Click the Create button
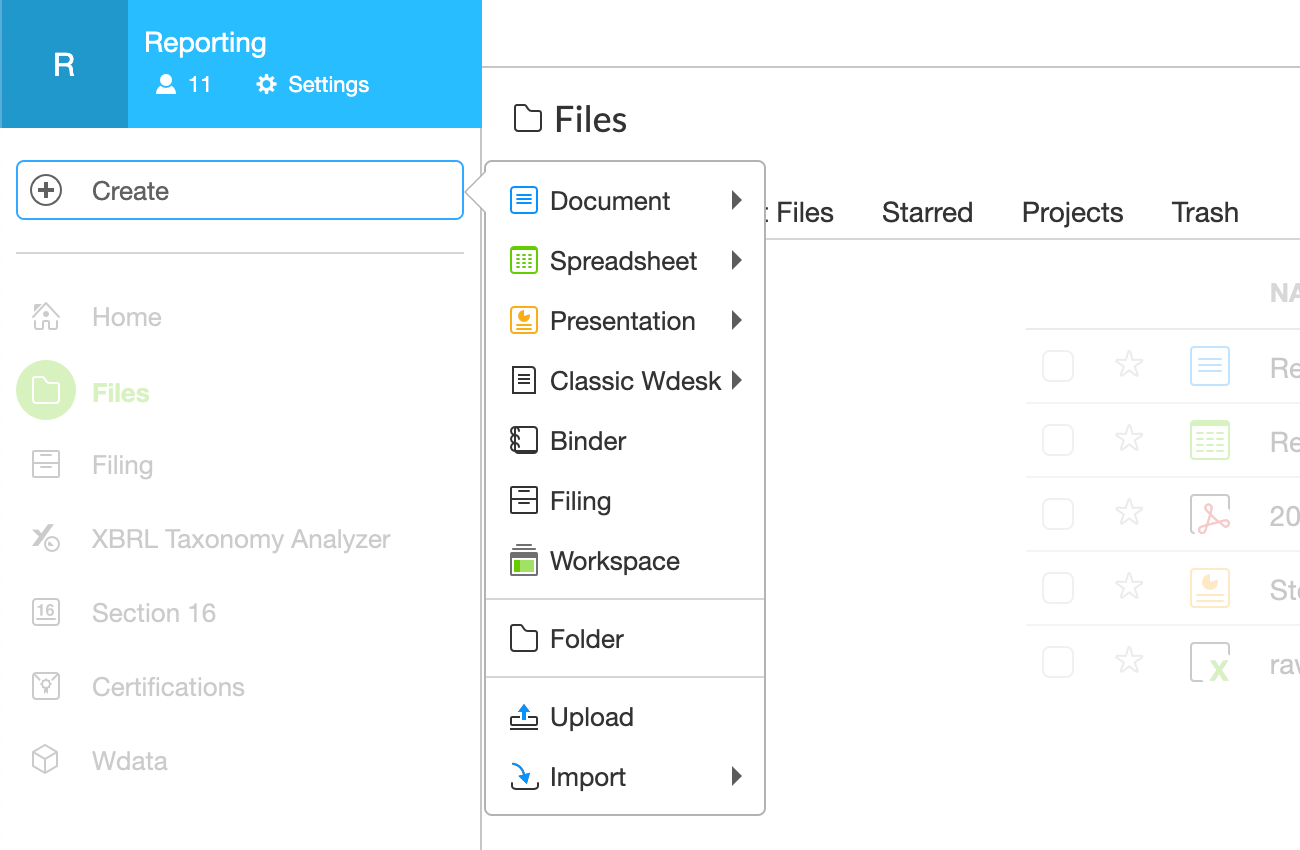This screenshot has height=850, width=1300. (x=240, y=190)
